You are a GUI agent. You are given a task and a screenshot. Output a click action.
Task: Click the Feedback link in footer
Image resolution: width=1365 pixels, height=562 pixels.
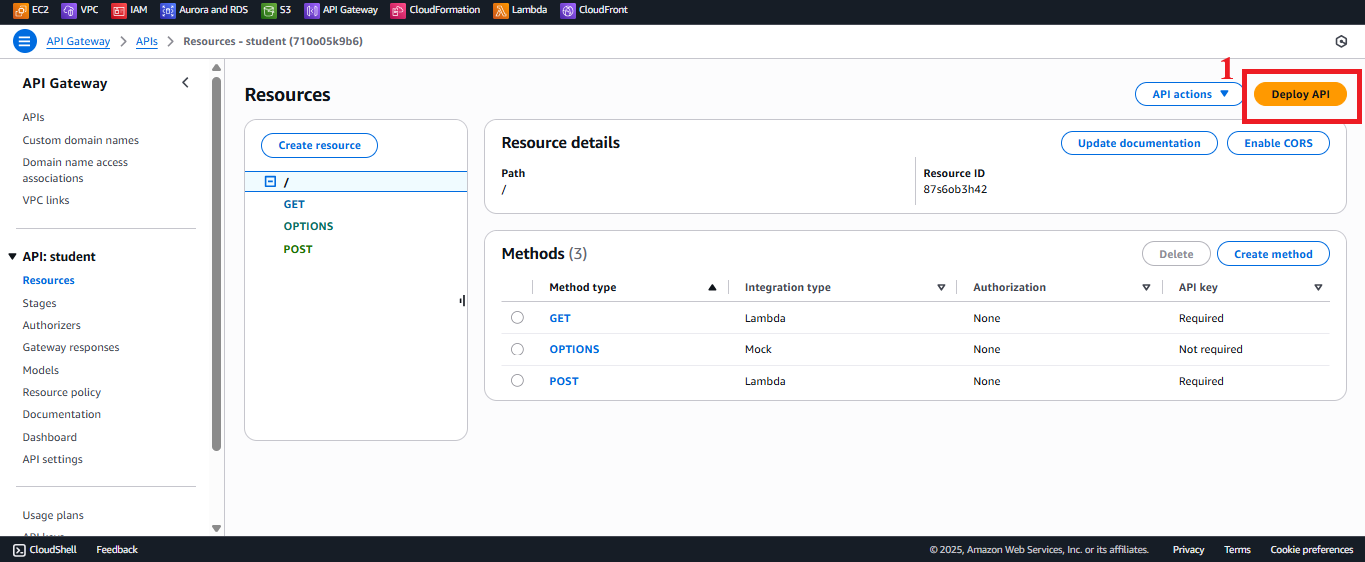pyautogui.click(x=117, y=549)
